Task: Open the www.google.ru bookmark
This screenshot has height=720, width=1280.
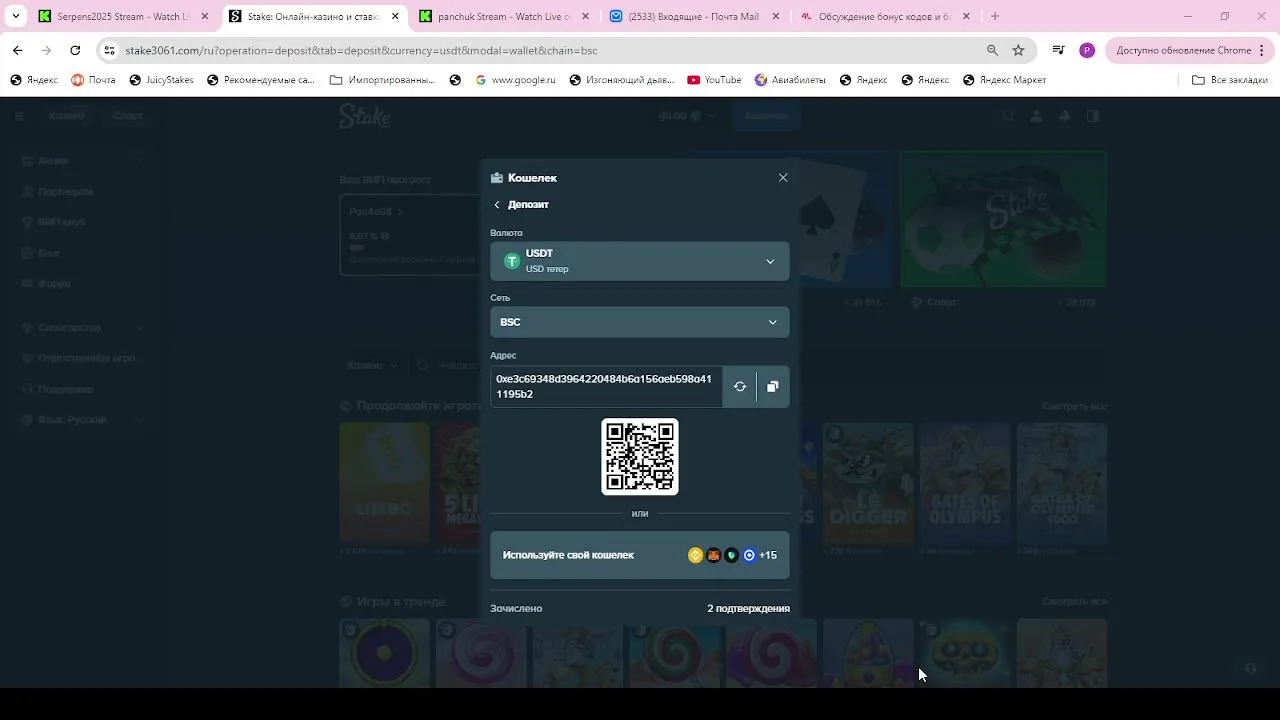Action: tap(514, 80)
